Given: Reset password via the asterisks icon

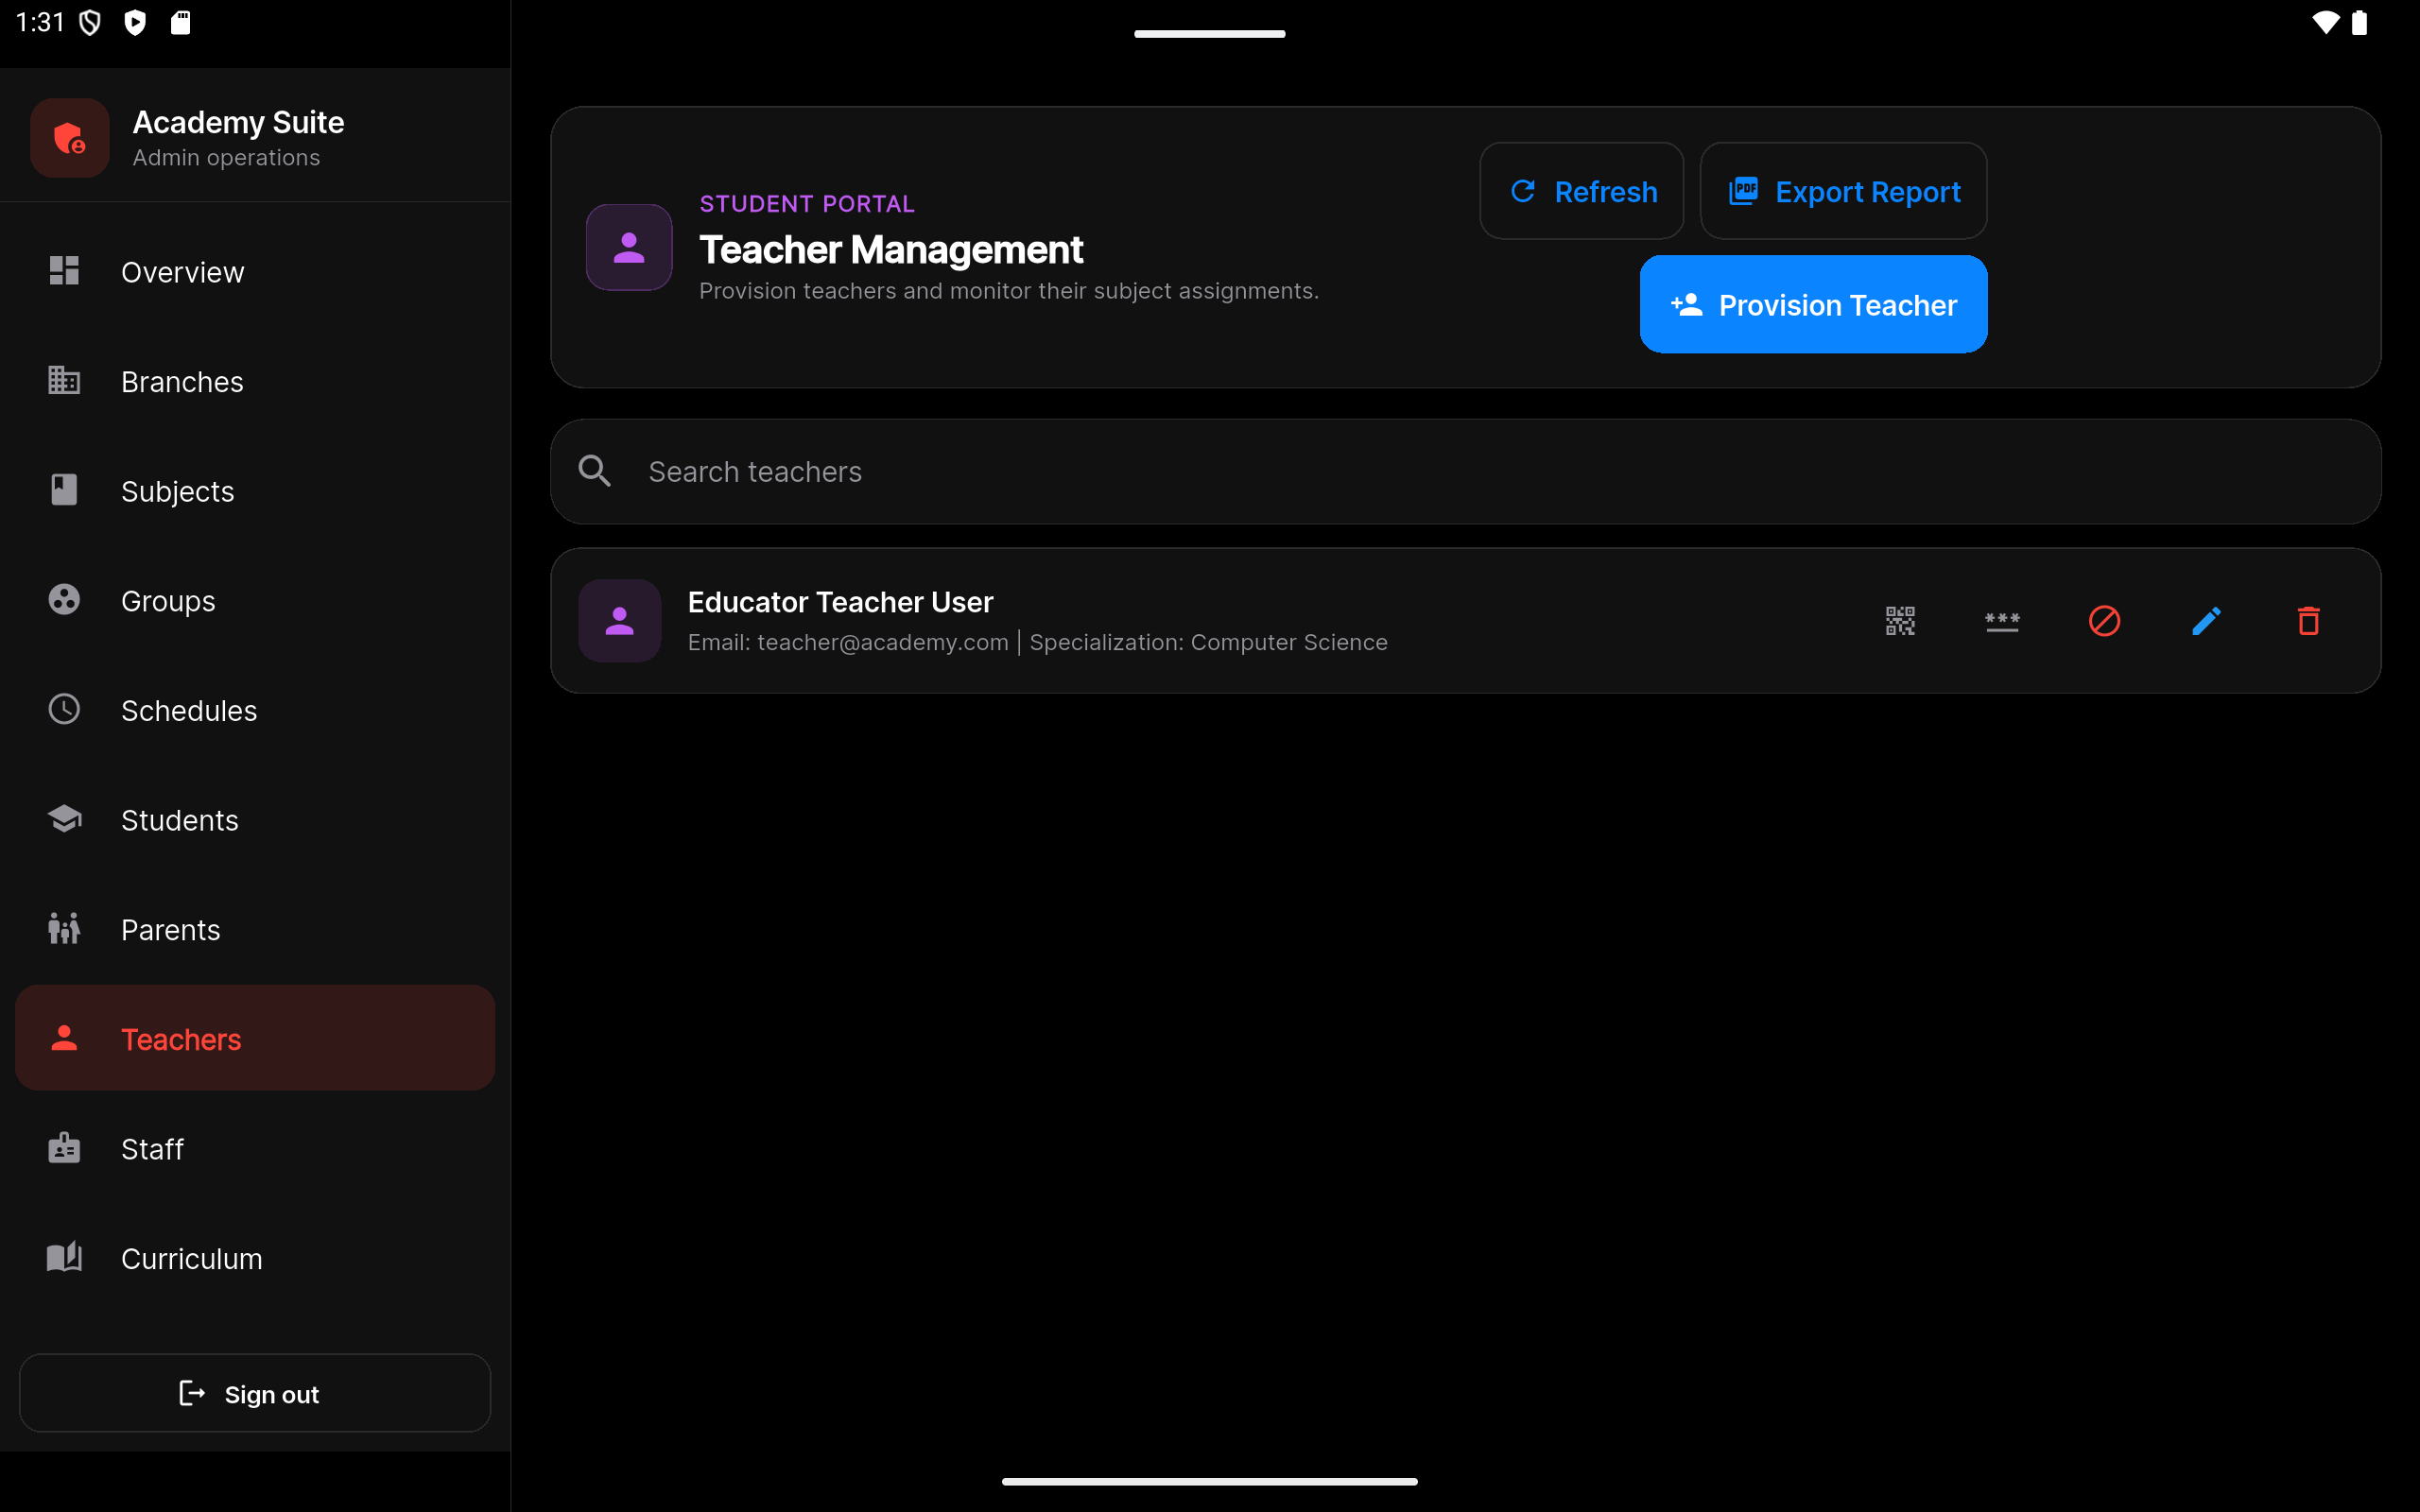Looking at the screenshot, I should [2002, 621].
